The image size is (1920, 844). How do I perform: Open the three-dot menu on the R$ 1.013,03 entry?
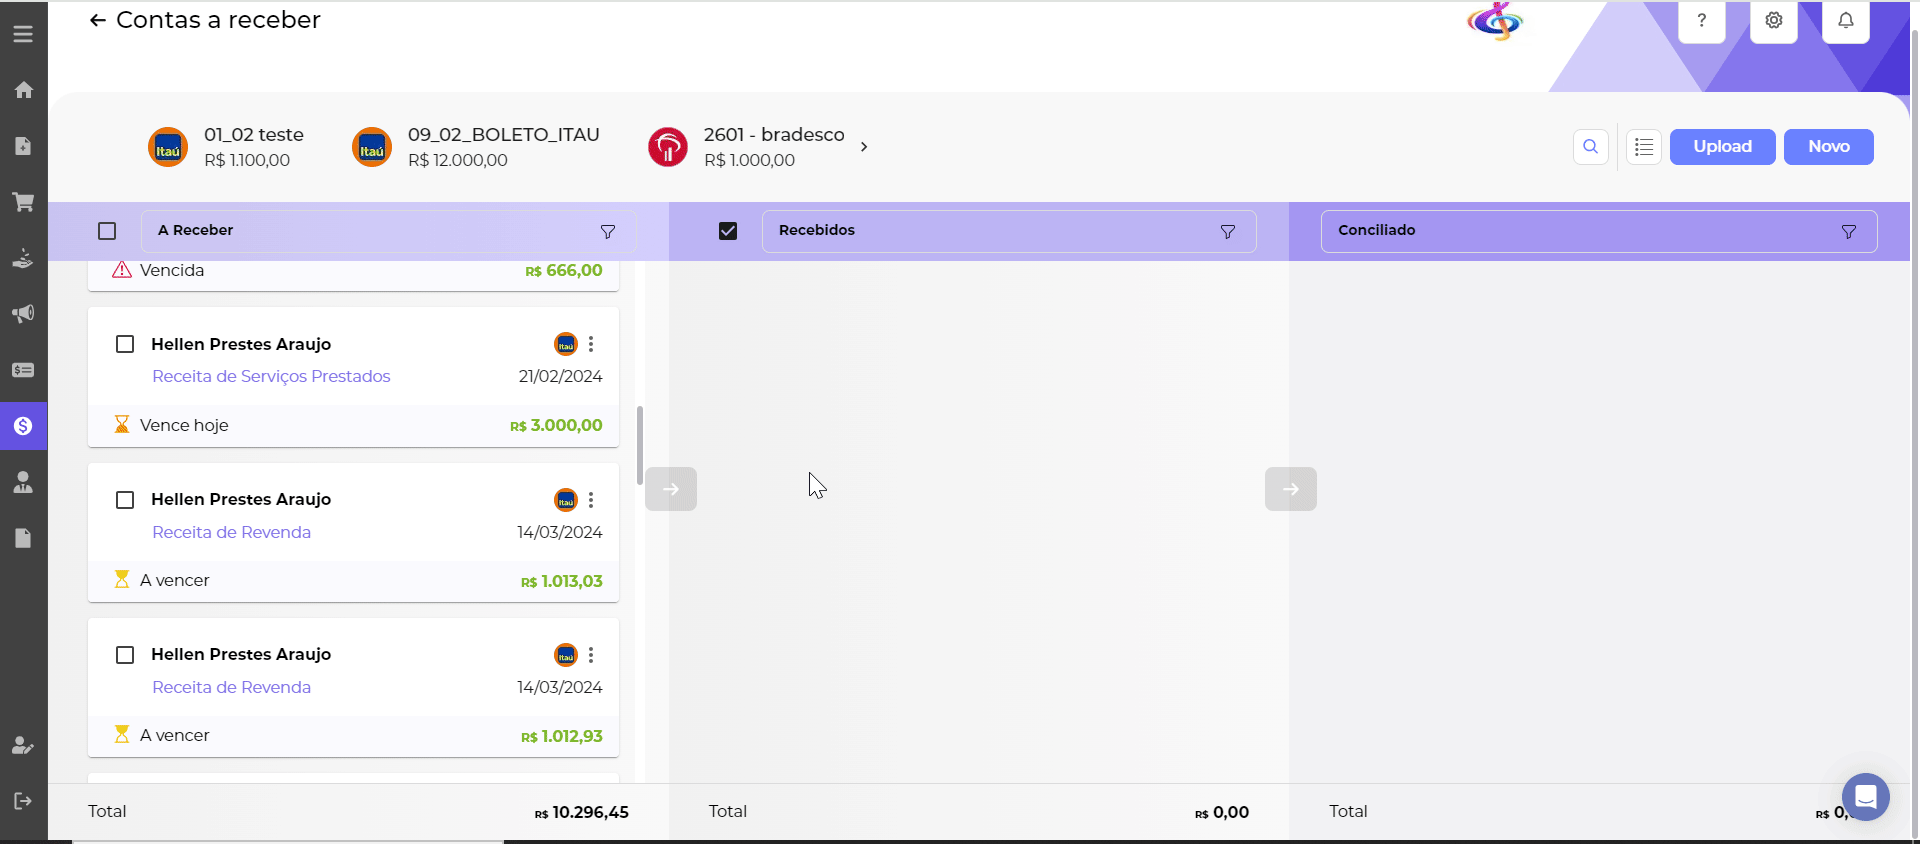(x=591, y=500)
